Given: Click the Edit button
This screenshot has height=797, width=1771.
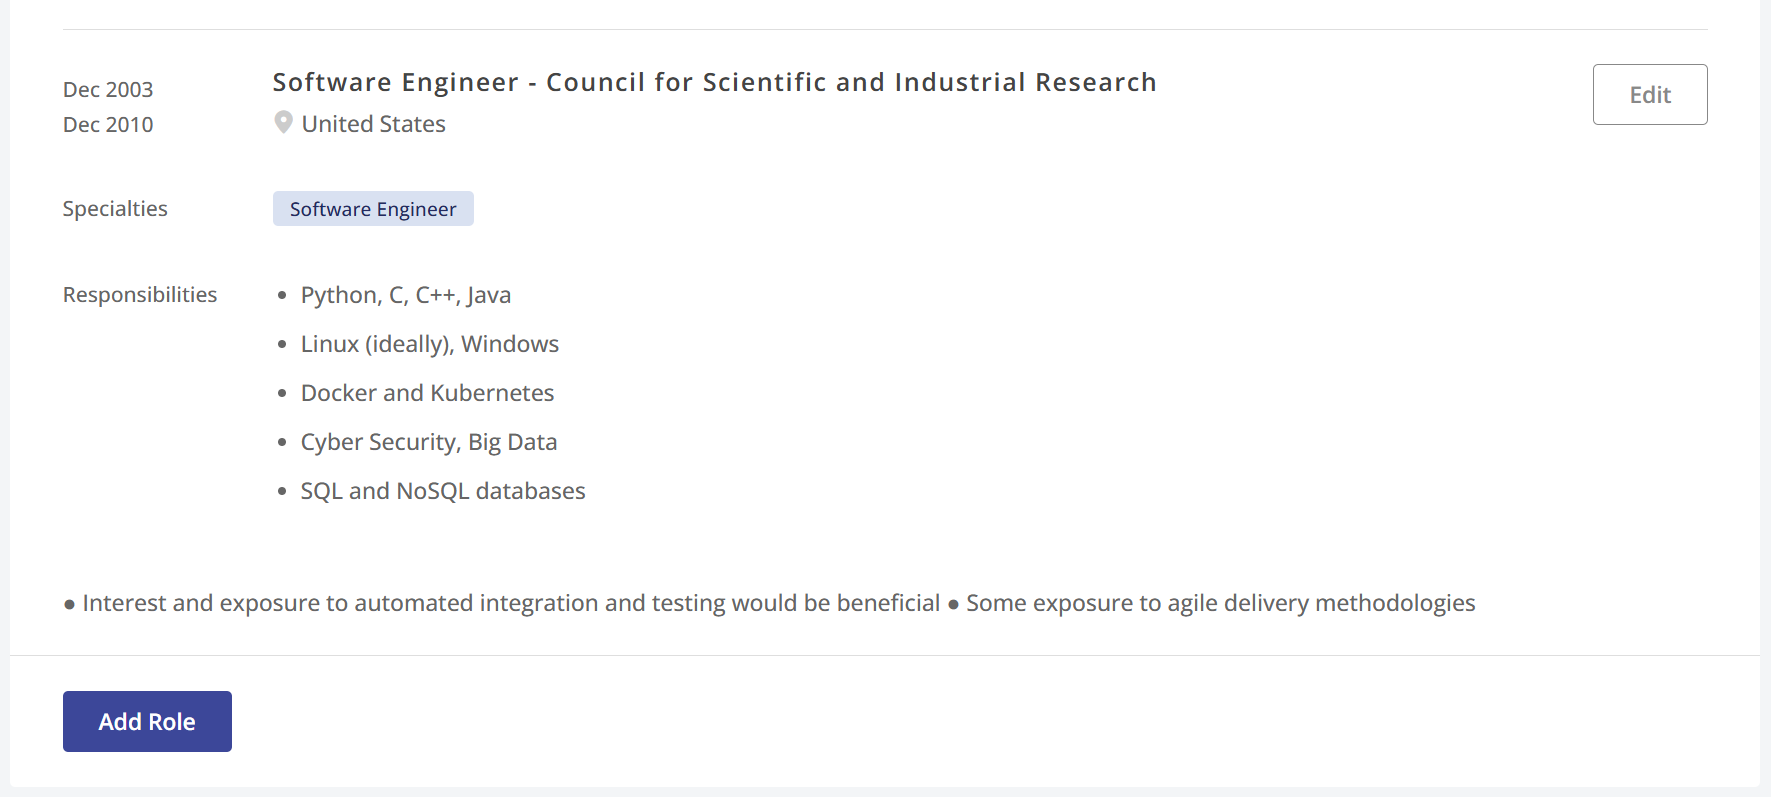Looking at the screenshot, I should (1649, 95).
